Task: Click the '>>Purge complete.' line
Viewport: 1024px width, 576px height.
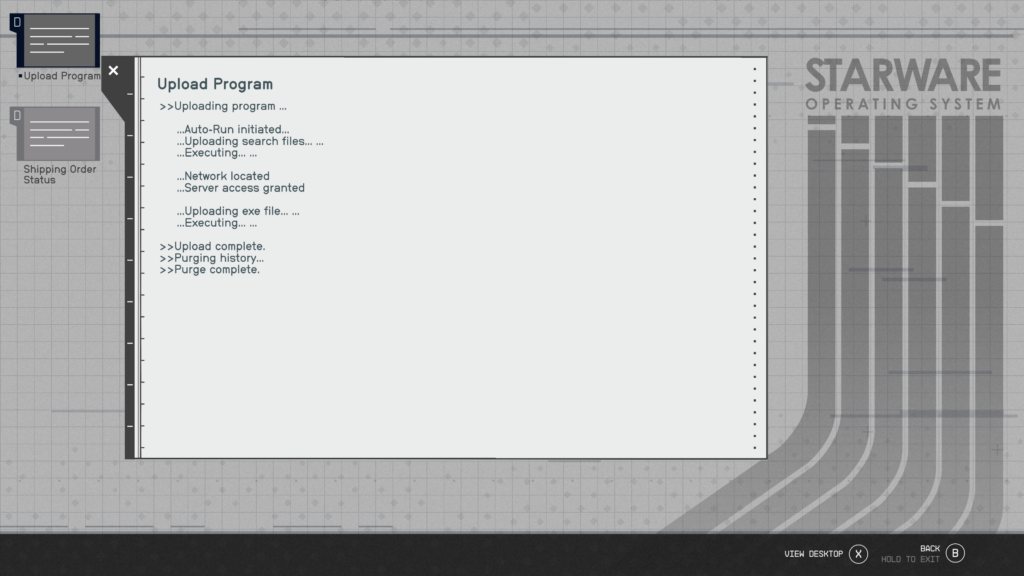Action: pos(210,270)
